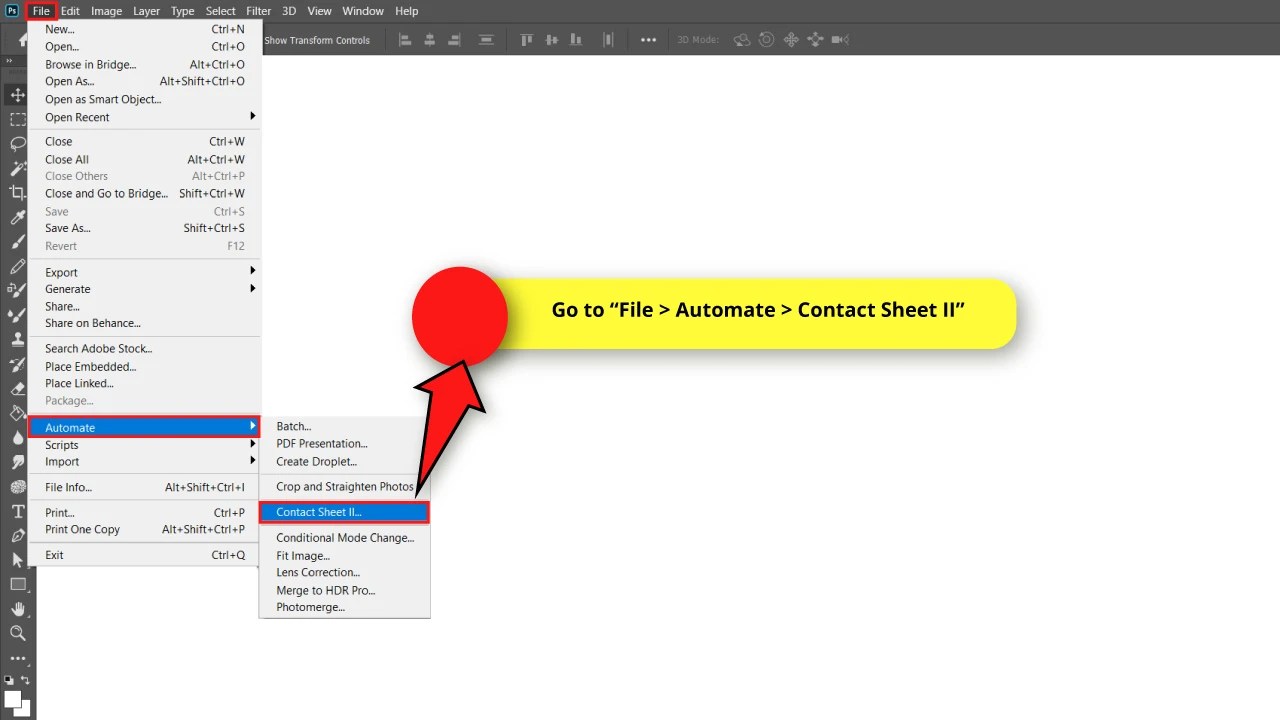Toggle the 3D rotate camera mode
This screenshot has height=720, width=1280.
741,39
